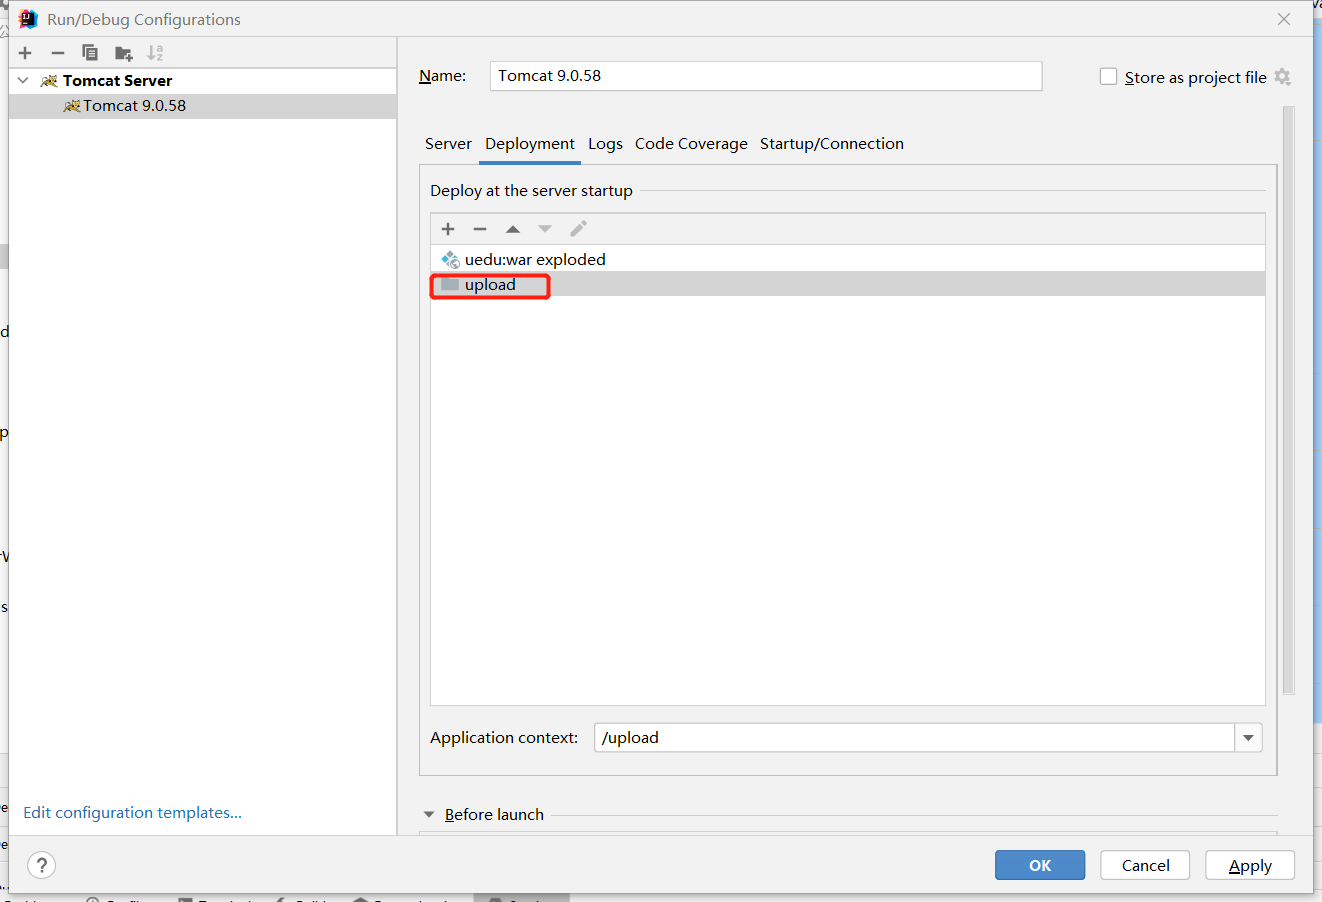Remove selected deployment with minus

pos(480,229)
